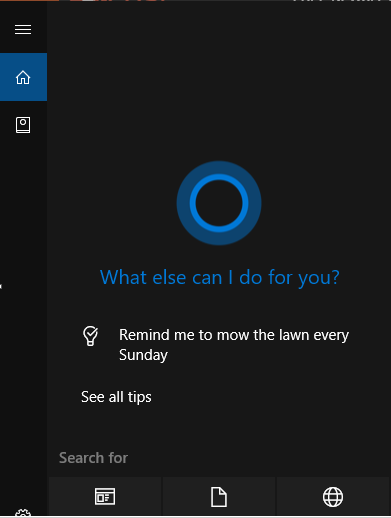Select the Home icon in sidebar
Screen dimensions: 391x518
pyautogui.click(x=23, y=77)
